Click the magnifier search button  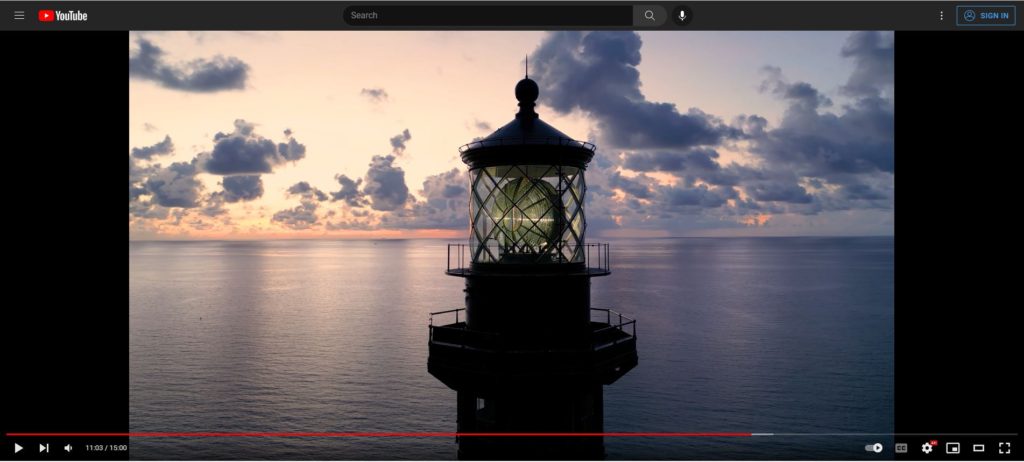pos(650,16)
